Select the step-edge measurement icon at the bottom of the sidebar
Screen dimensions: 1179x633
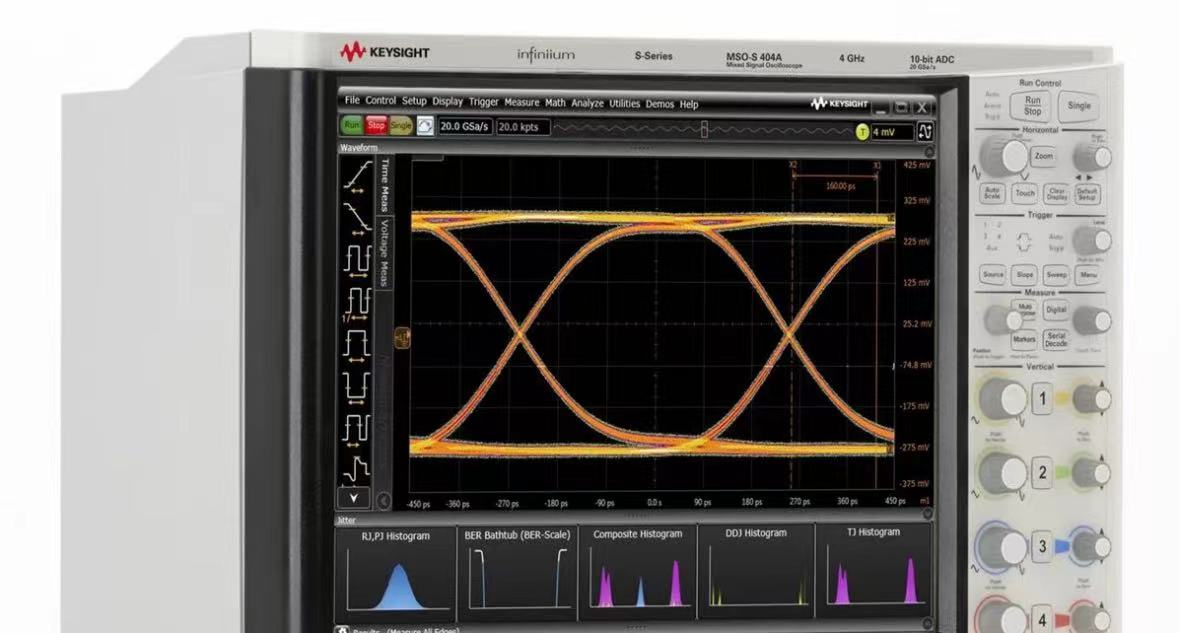pos(356,469)
